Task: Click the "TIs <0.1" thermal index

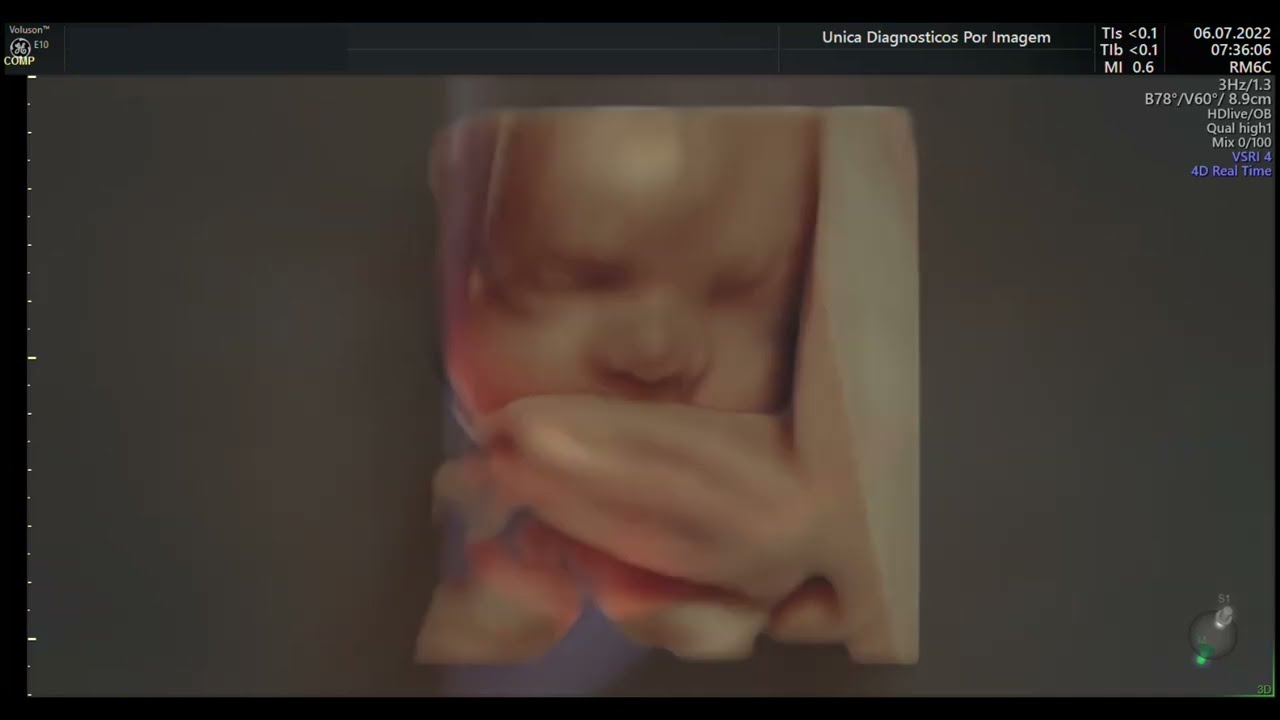Action: point(1129,33)
